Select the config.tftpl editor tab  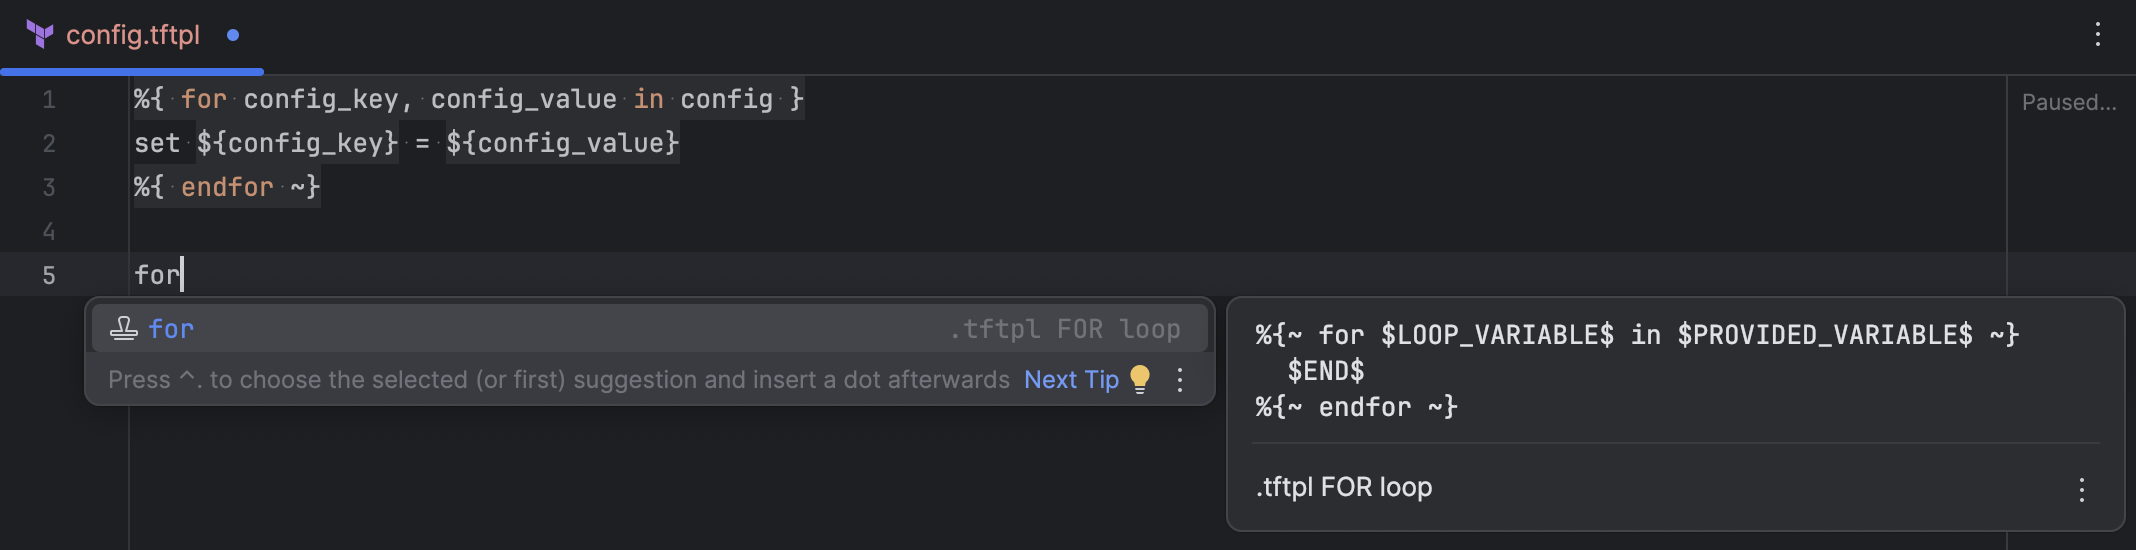132,36
